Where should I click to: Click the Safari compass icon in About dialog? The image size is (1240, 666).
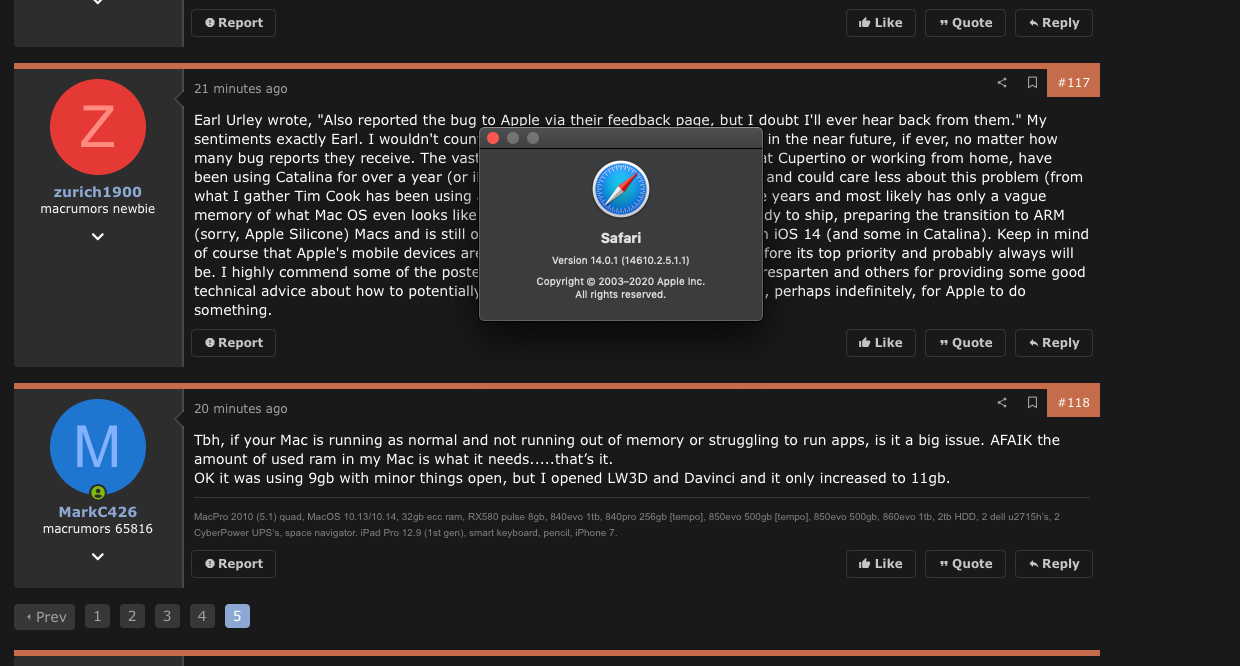621,189
